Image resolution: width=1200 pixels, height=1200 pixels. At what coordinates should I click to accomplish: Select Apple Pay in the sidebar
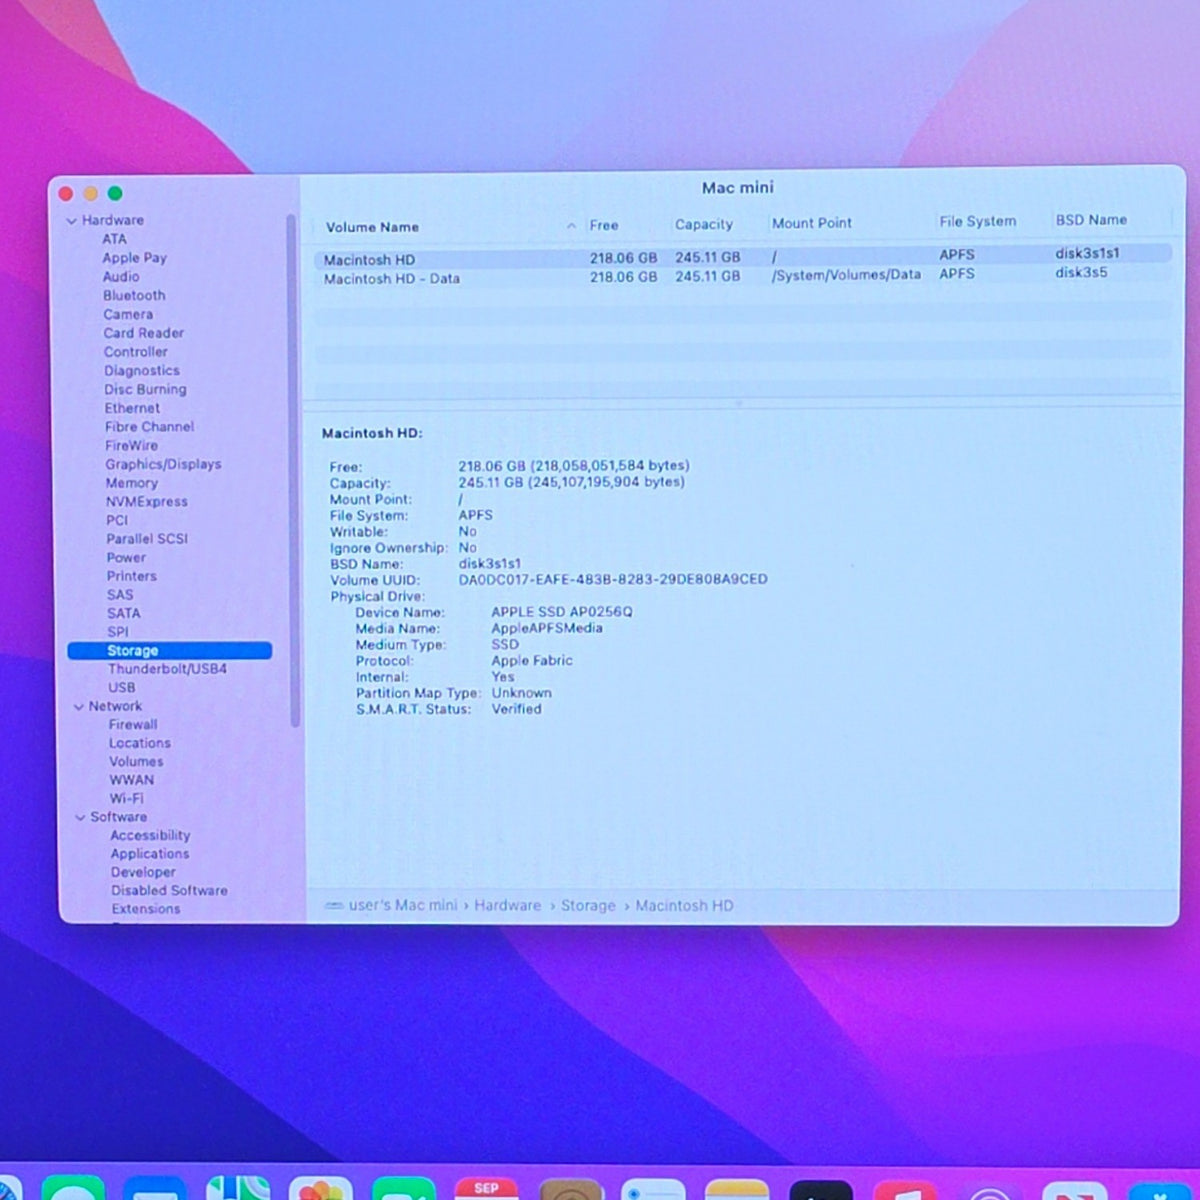[134, 258]
